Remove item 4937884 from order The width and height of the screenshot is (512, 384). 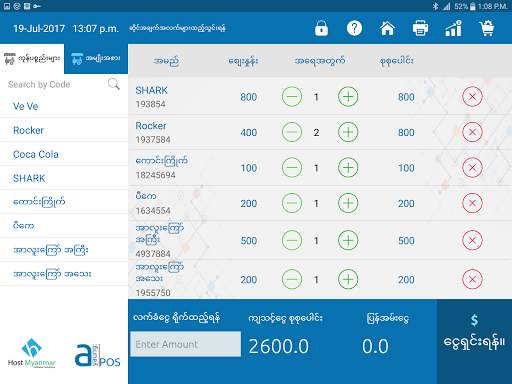pos(472,240)
